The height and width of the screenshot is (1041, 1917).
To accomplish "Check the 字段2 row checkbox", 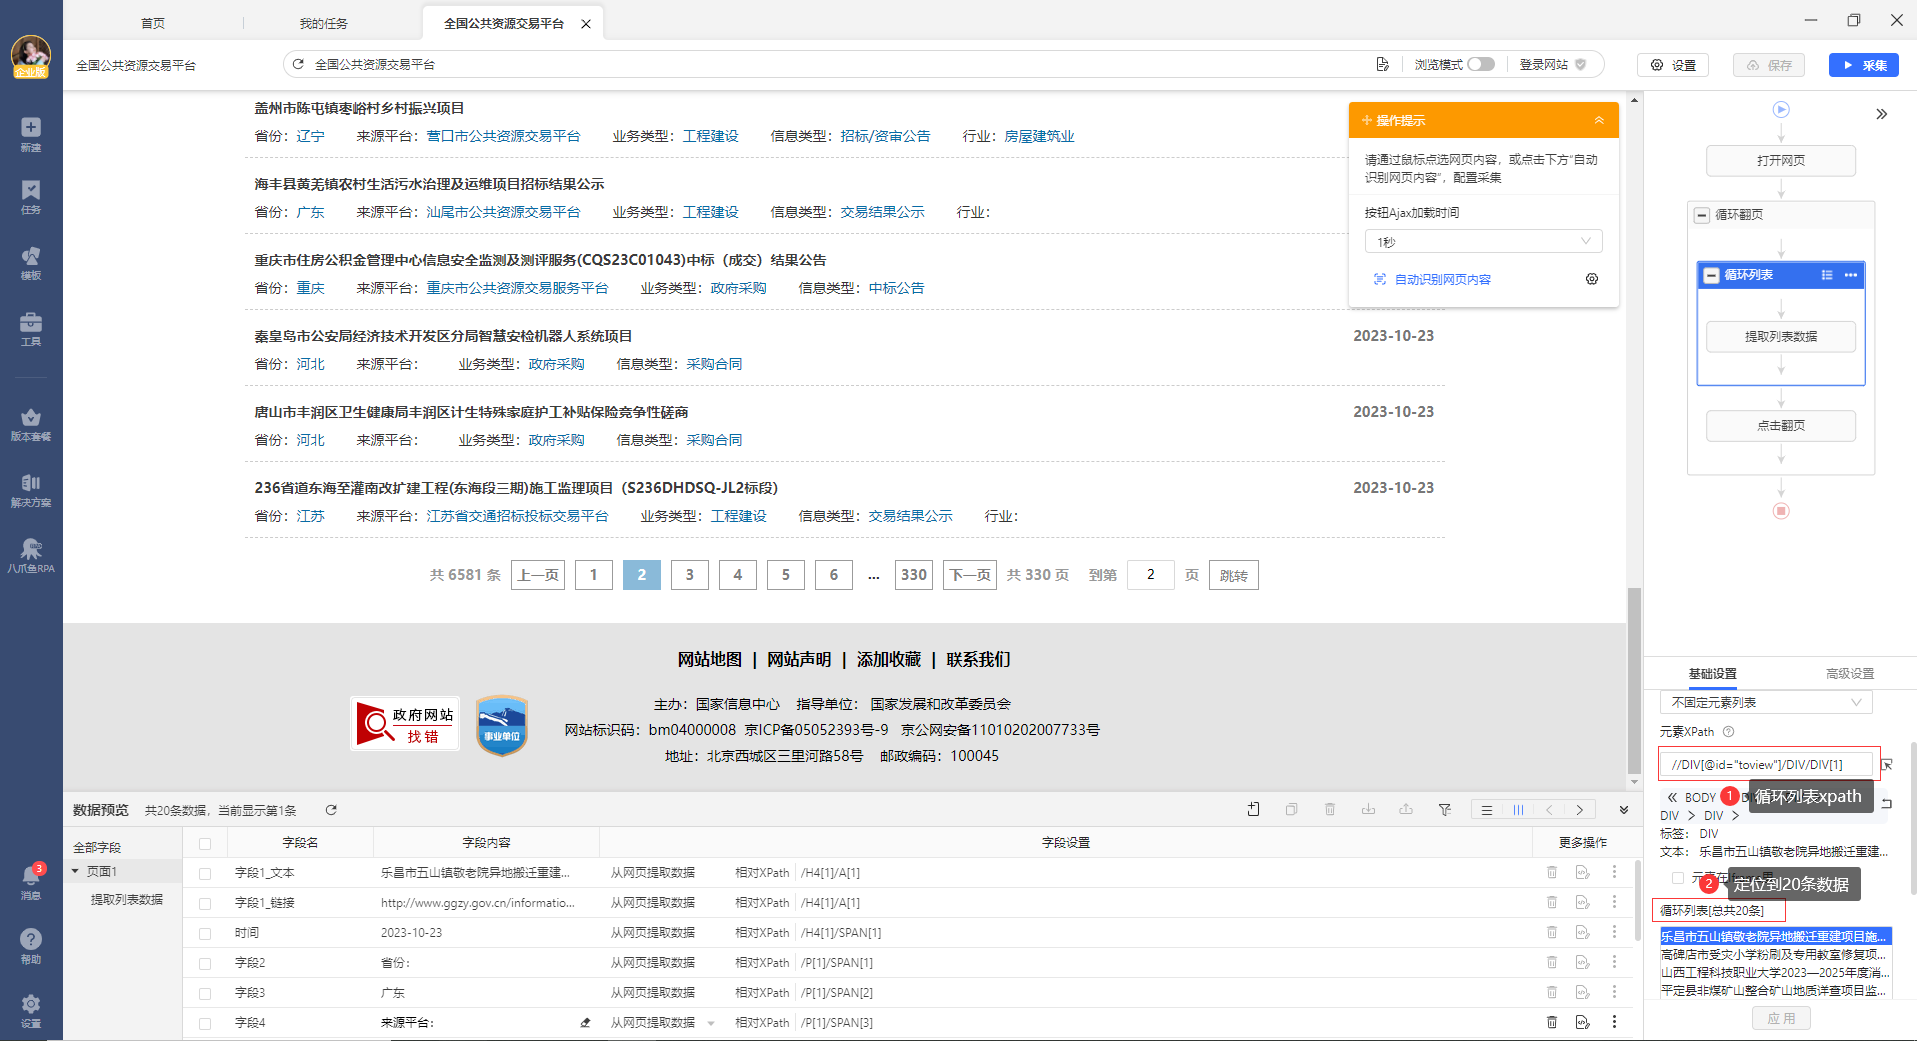I will tap(205, 963).
